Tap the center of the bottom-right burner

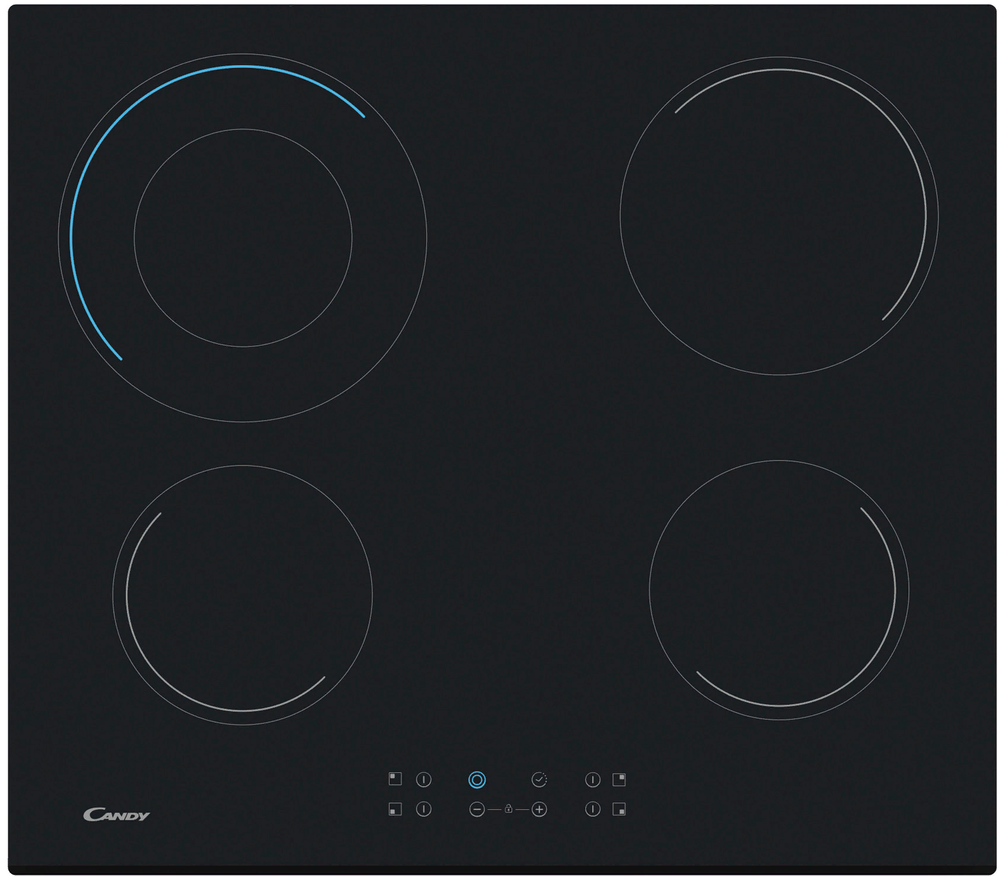(779, 590)
